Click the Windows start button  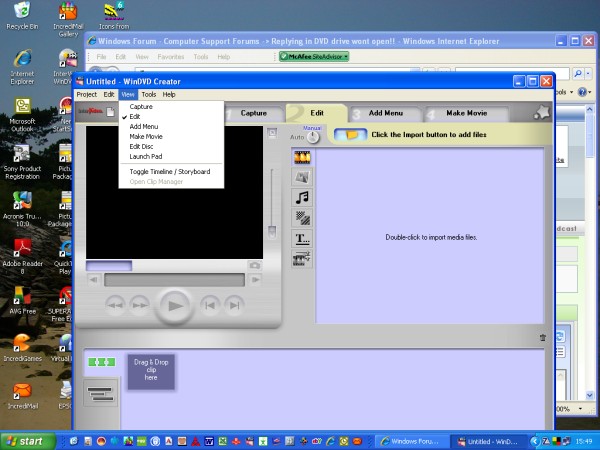27,441
